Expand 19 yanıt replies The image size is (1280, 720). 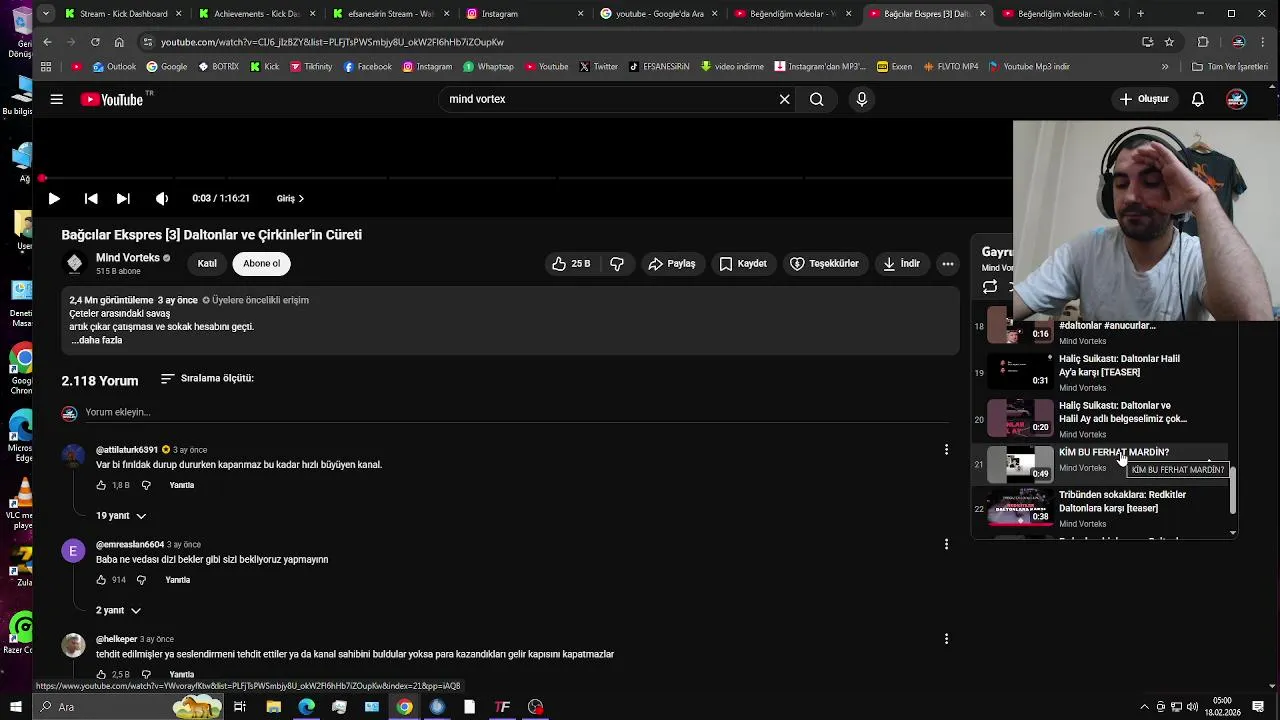[121, 516]
